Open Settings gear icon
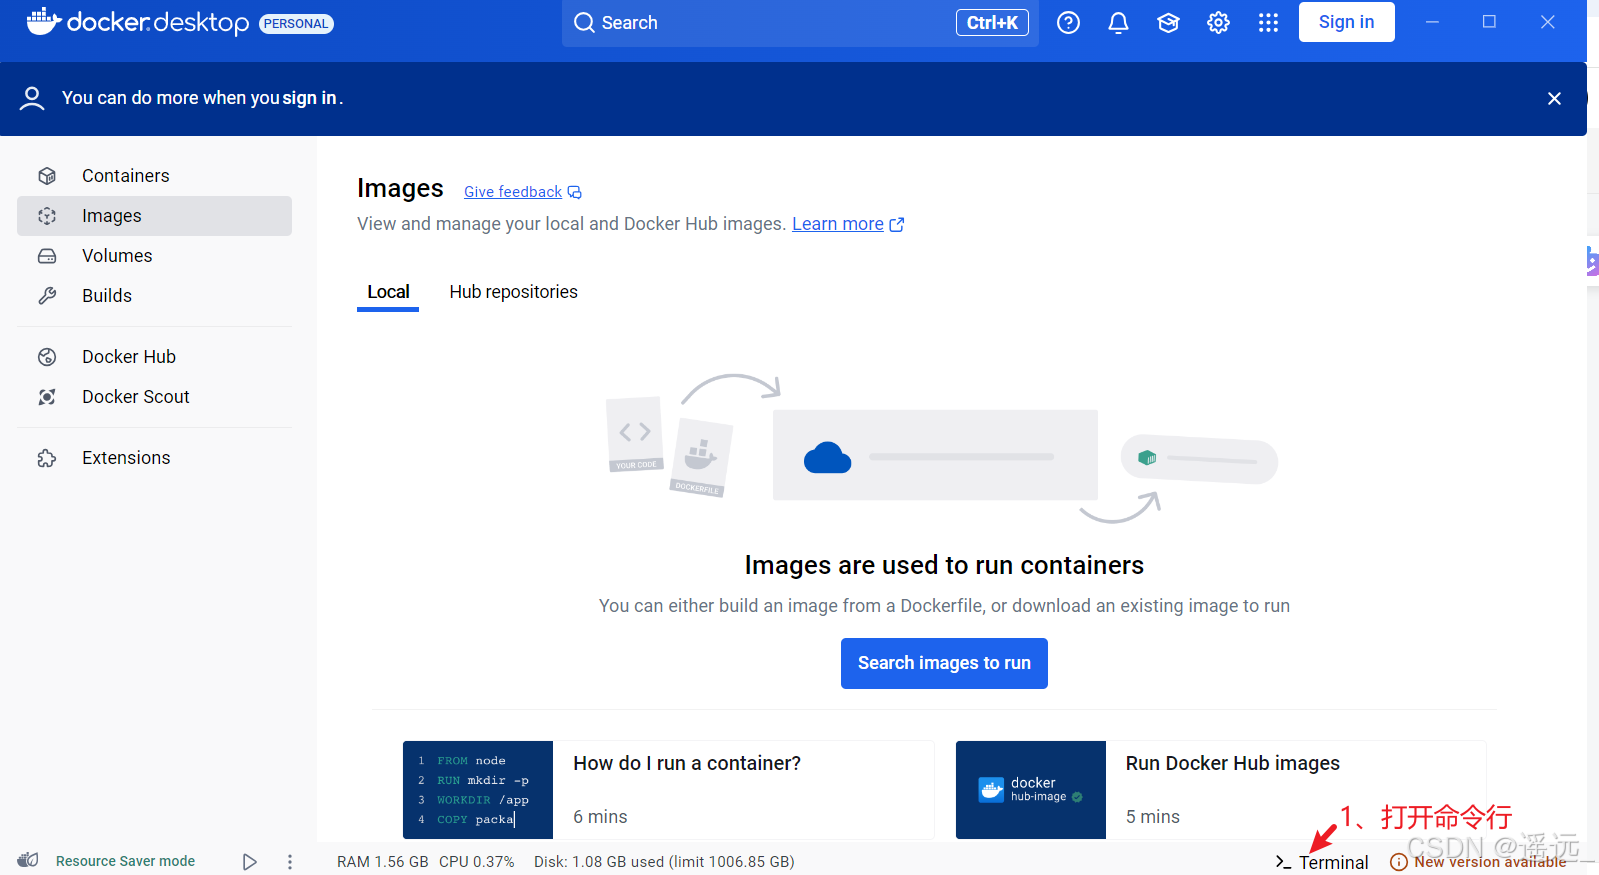The image size is (1599, 875). (1218, 22)
